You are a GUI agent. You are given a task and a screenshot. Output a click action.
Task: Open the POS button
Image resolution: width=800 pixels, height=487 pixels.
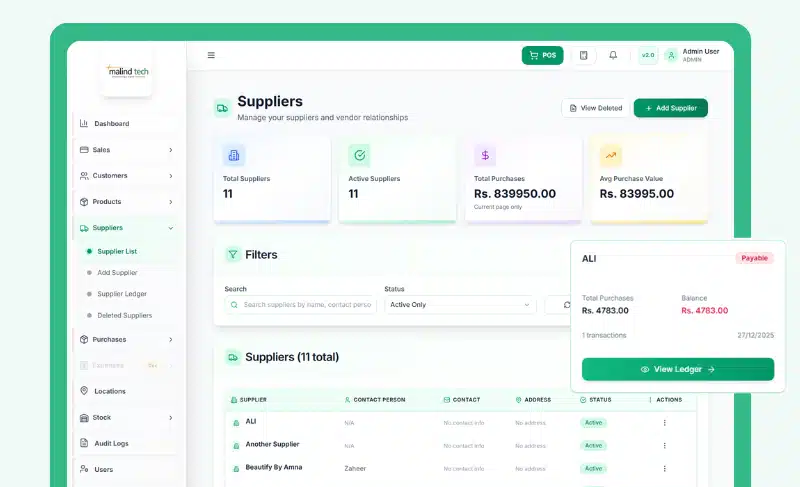tap(542, 55)
